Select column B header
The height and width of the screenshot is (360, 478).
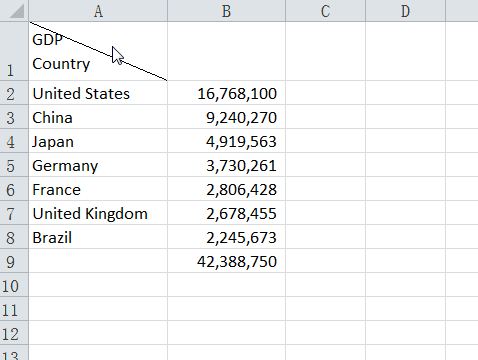click(x=226, y=11)
